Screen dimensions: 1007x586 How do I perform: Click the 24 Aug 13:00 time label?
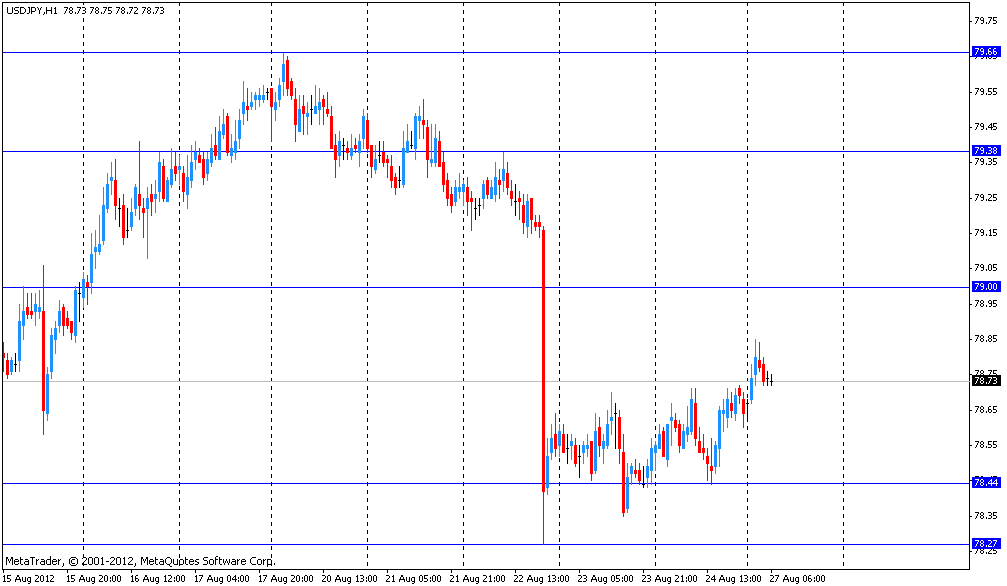[x=735, y=578]
